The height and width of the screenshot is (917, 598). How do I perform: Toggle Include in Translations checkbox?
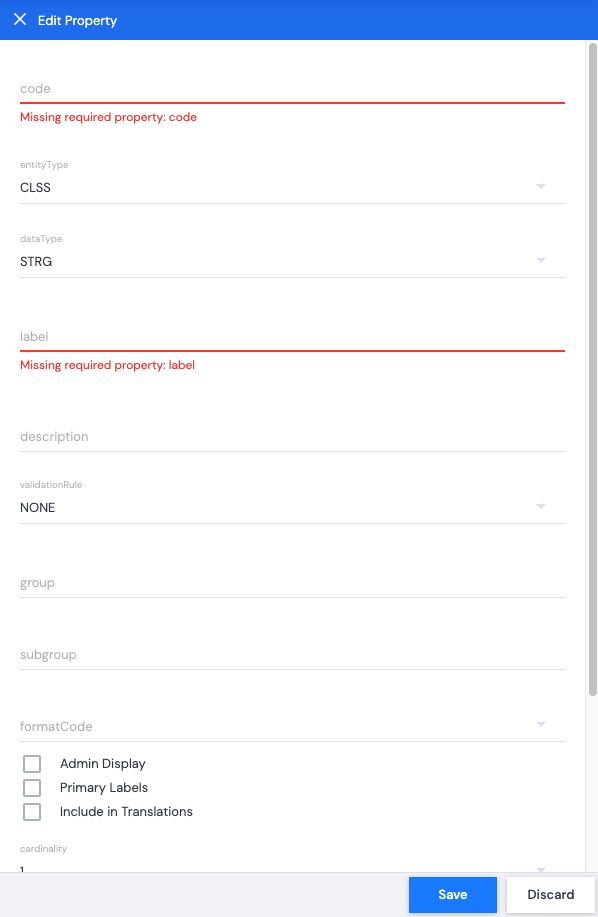tap(32, 812)
